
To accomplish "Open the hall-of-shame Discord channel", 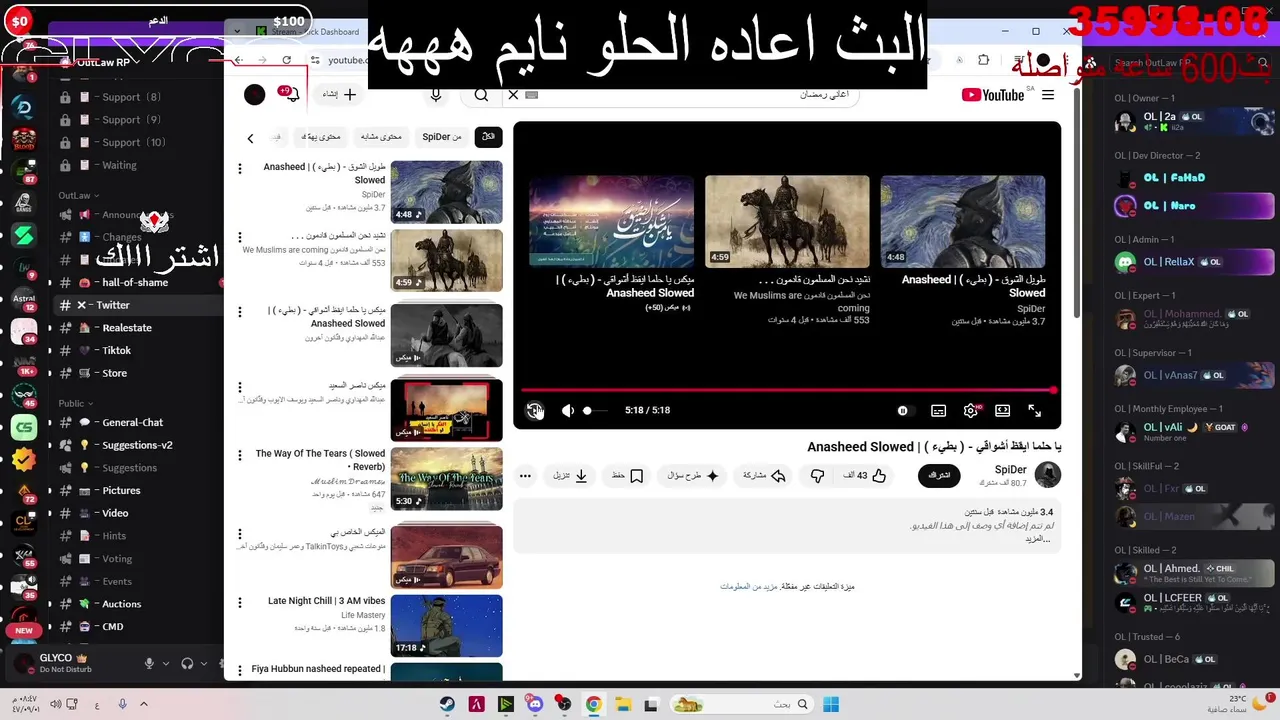I will tap(134, 282).
